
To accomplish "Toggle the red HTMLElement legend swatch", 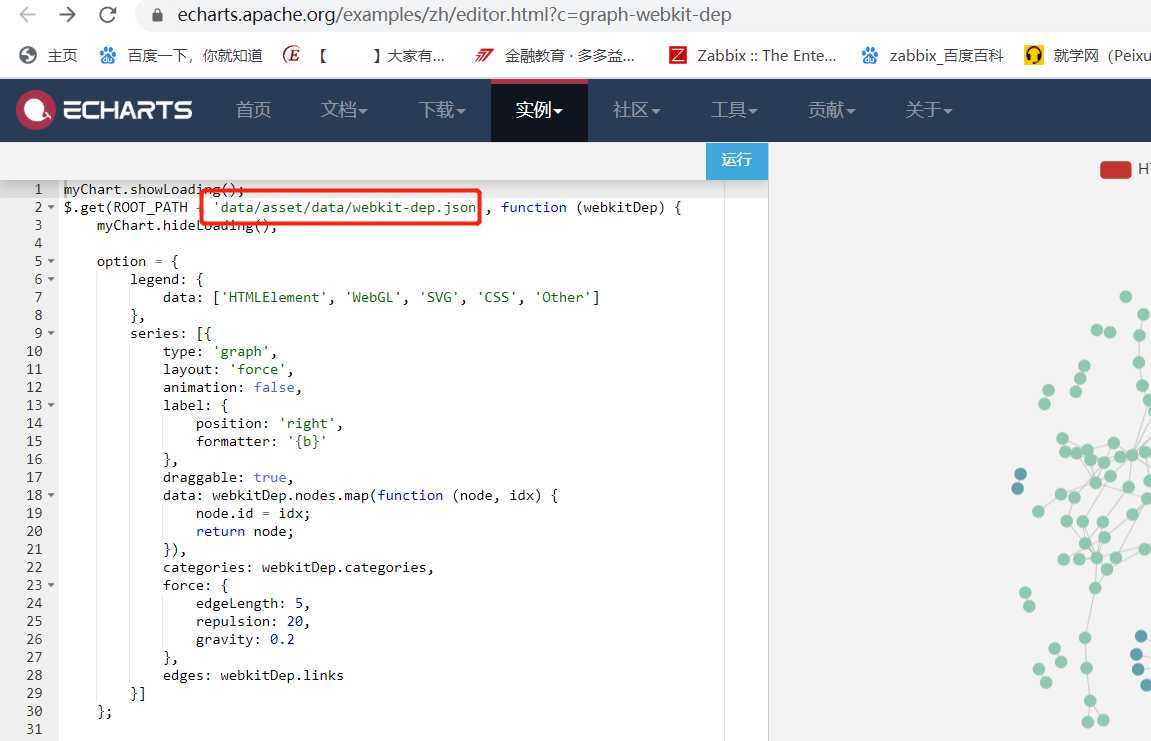I will [1115, 170].
